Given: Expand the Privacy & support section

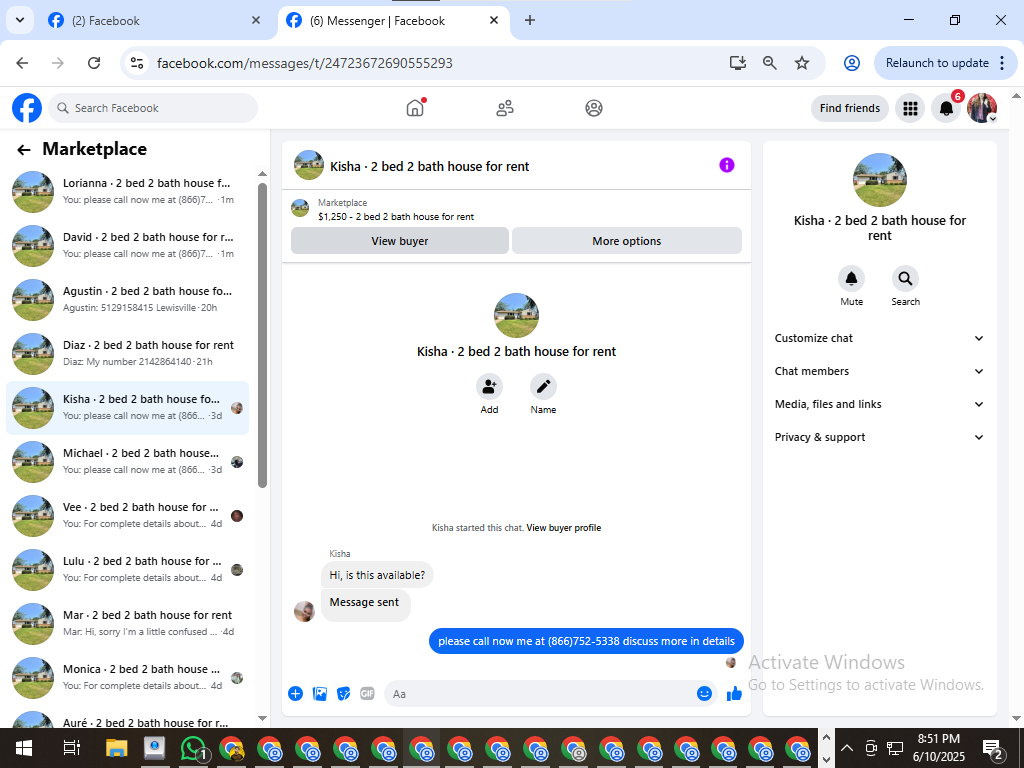Looking at the screenshot, I should pos(879,437).
